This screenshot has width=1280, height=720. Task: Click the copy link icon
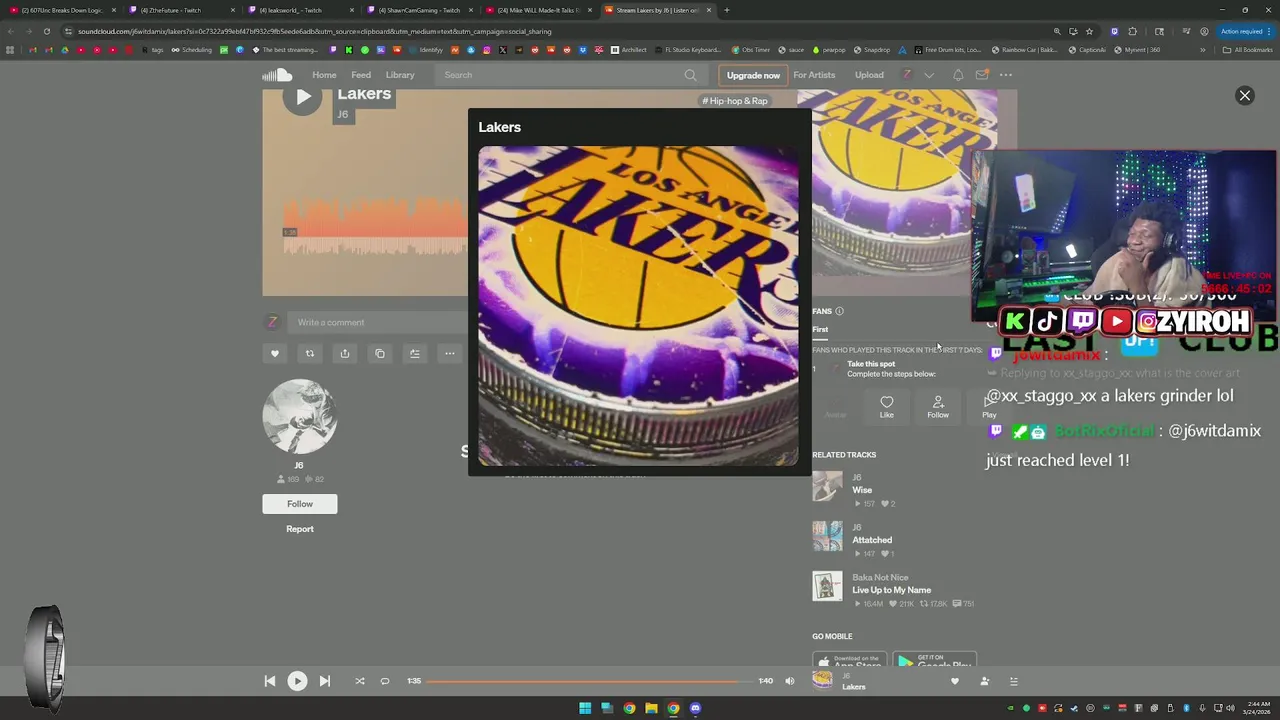pos(380,353)
